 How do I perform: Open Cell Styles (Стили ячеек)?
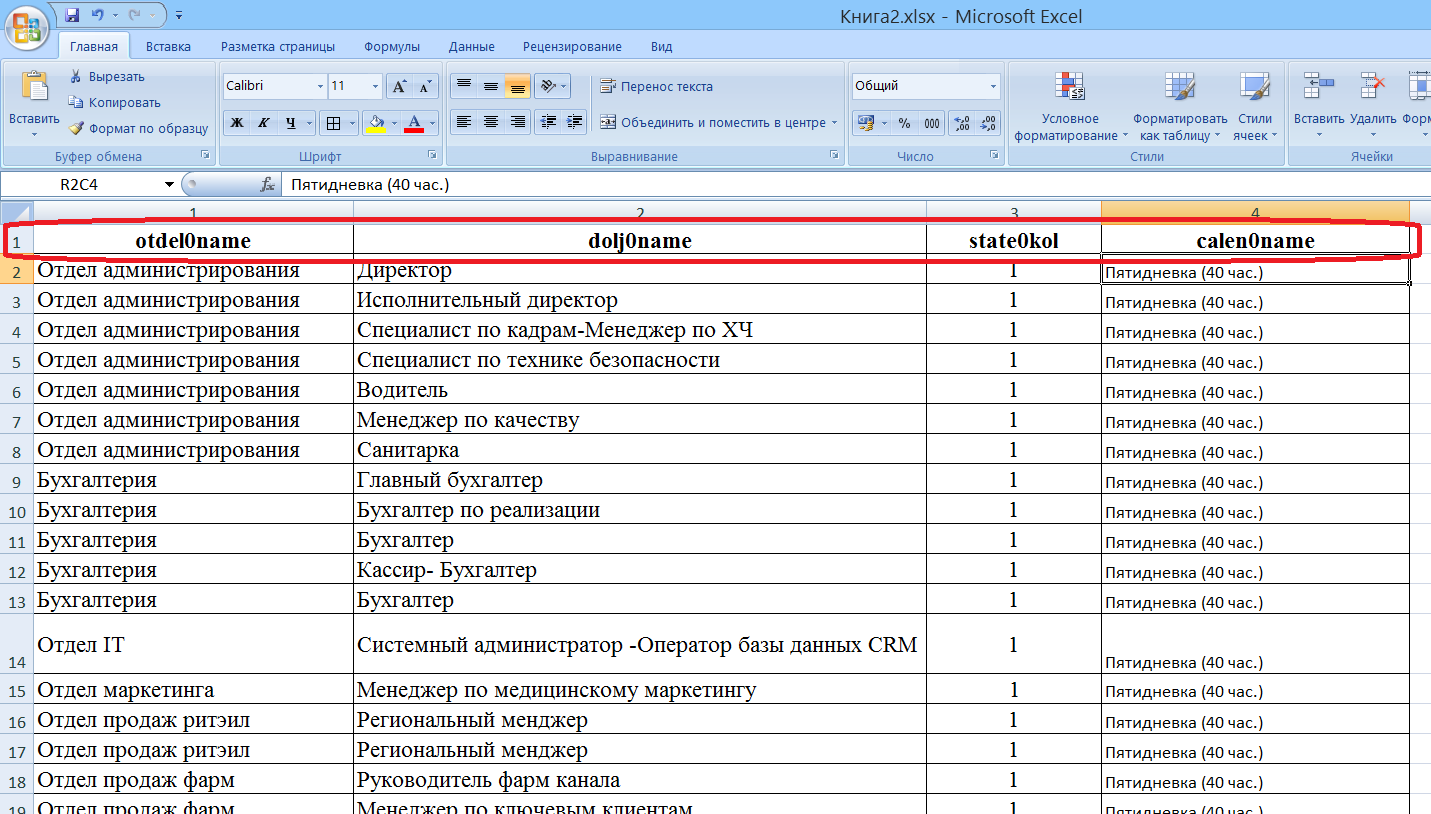tap(1254, 107)
